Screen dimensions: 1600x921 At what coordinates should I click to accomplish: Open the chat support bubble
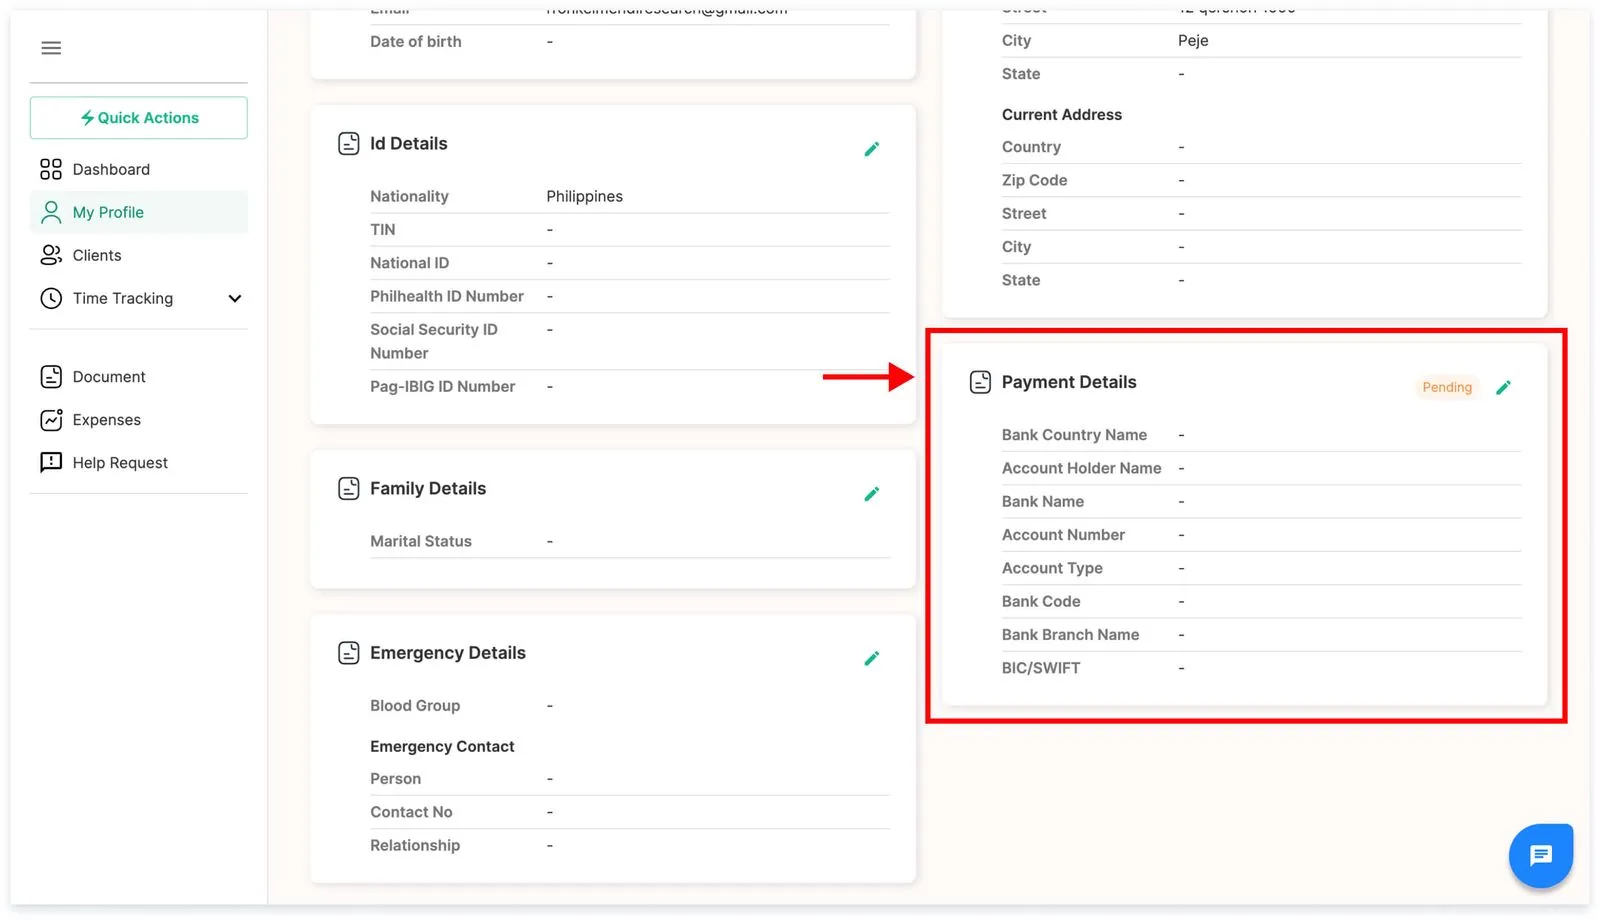1541,856
